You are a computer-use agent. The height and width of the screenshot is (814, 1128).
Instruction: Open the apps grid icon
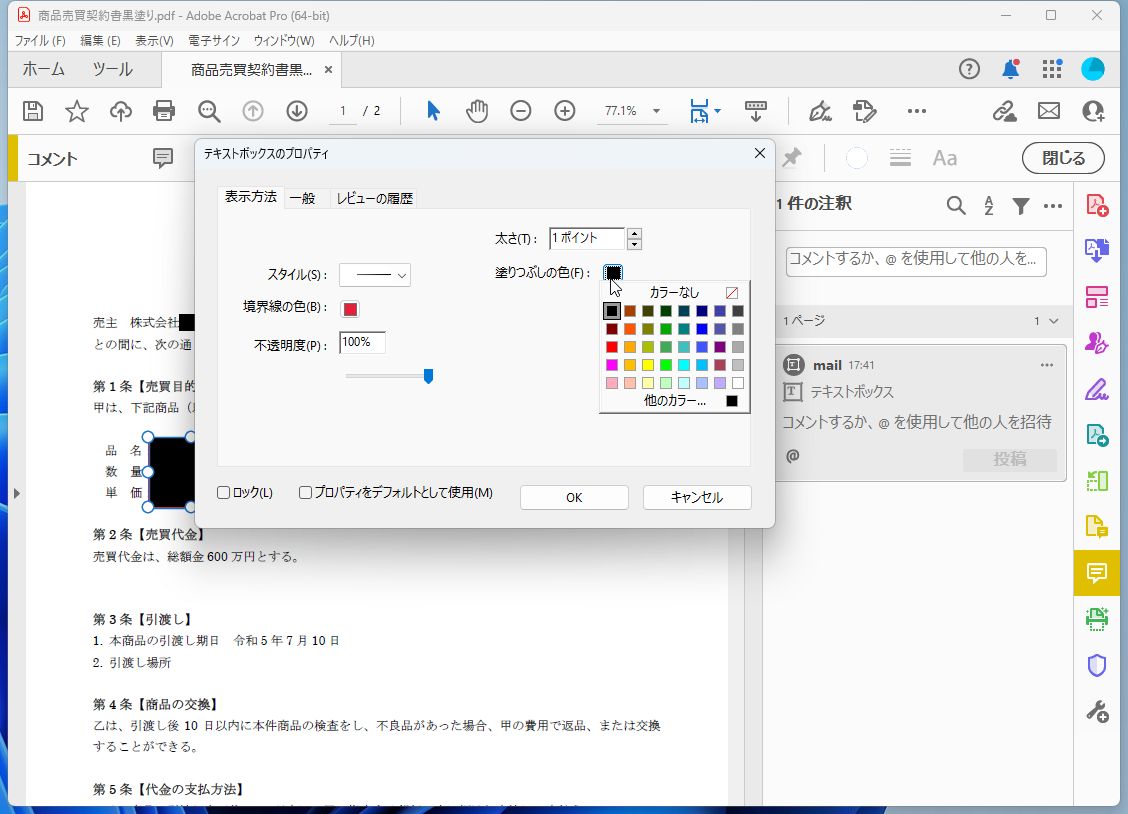[x=1052, y=69]
